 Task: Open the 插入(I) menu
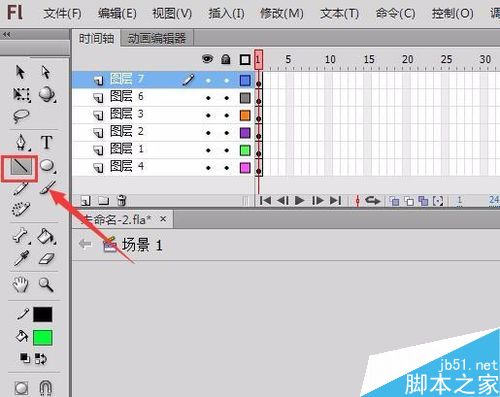[226, 13]
